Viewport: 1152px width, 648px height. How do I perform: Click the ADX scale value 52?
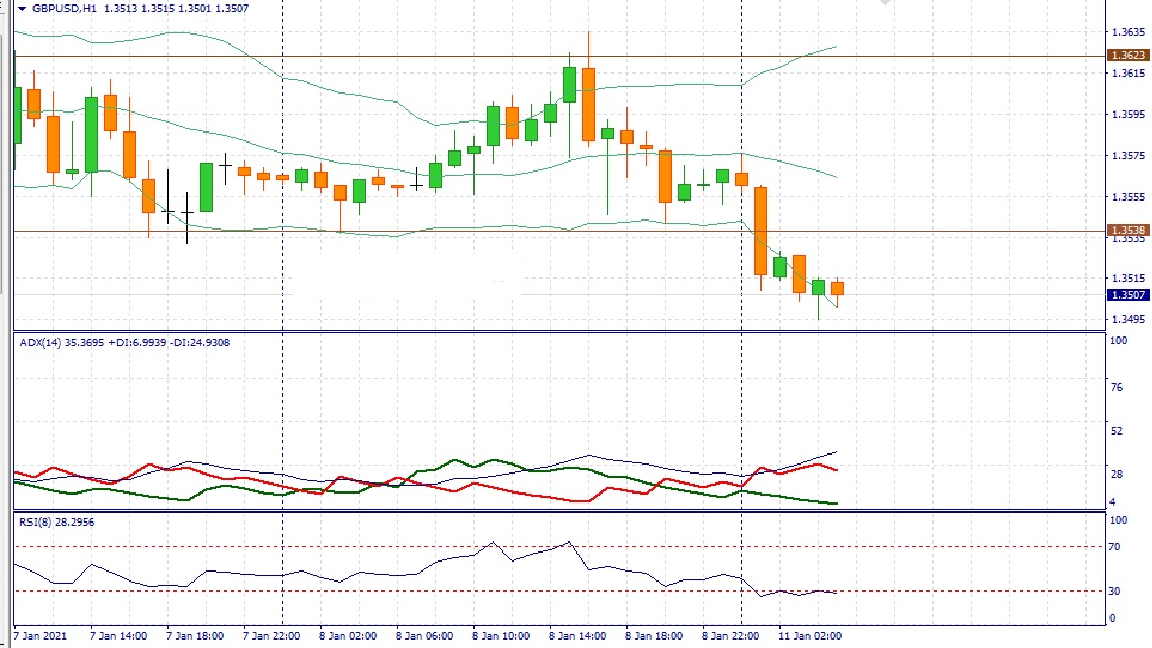pos(1116,431)
